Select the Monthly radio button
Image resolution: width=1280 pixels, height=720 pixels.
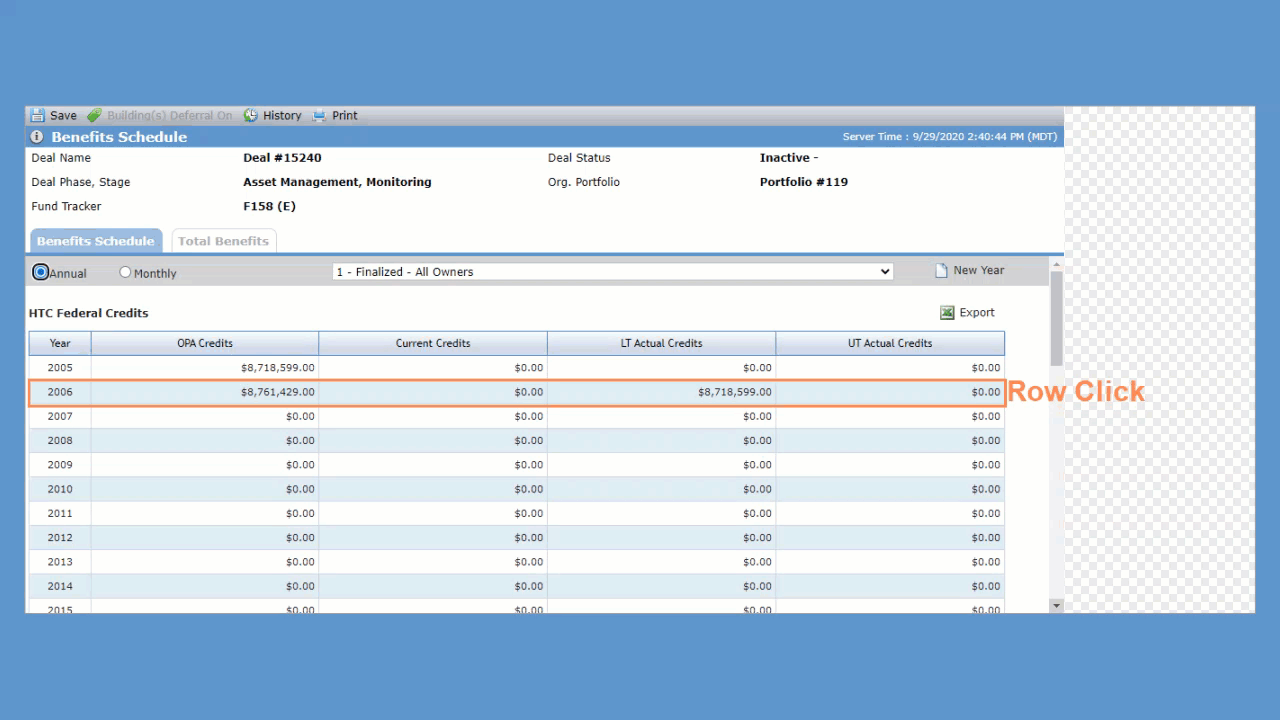[125, 272]
